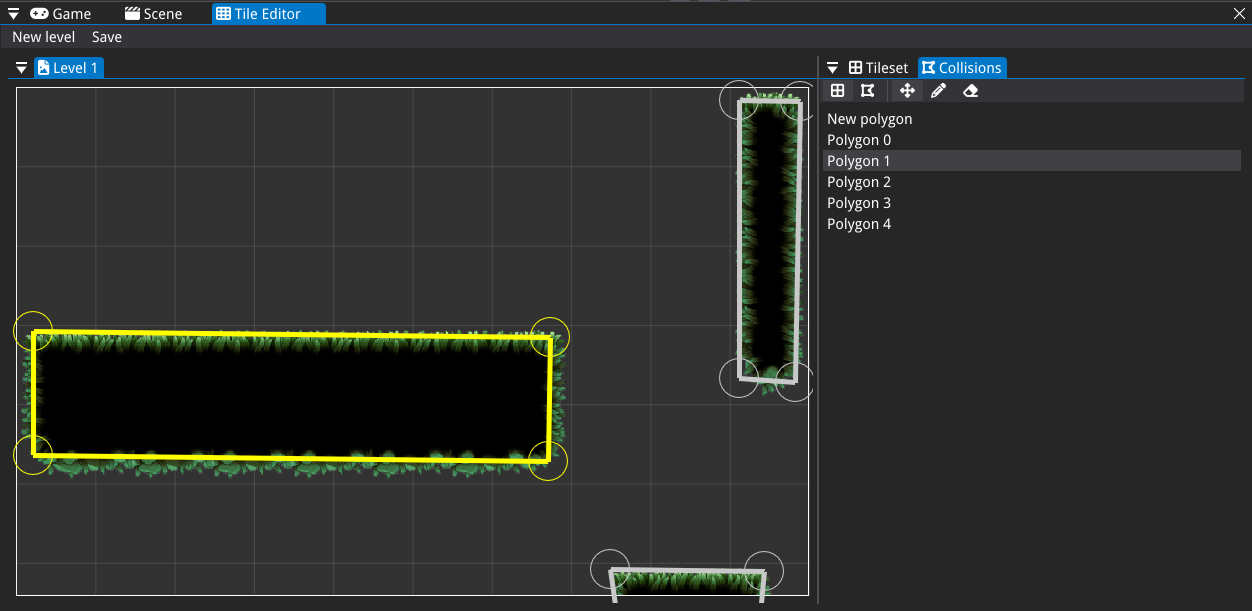1252x611 pixels.
Task: Open the Tileset panel dropdown arrow
Action: coord(832,68)
